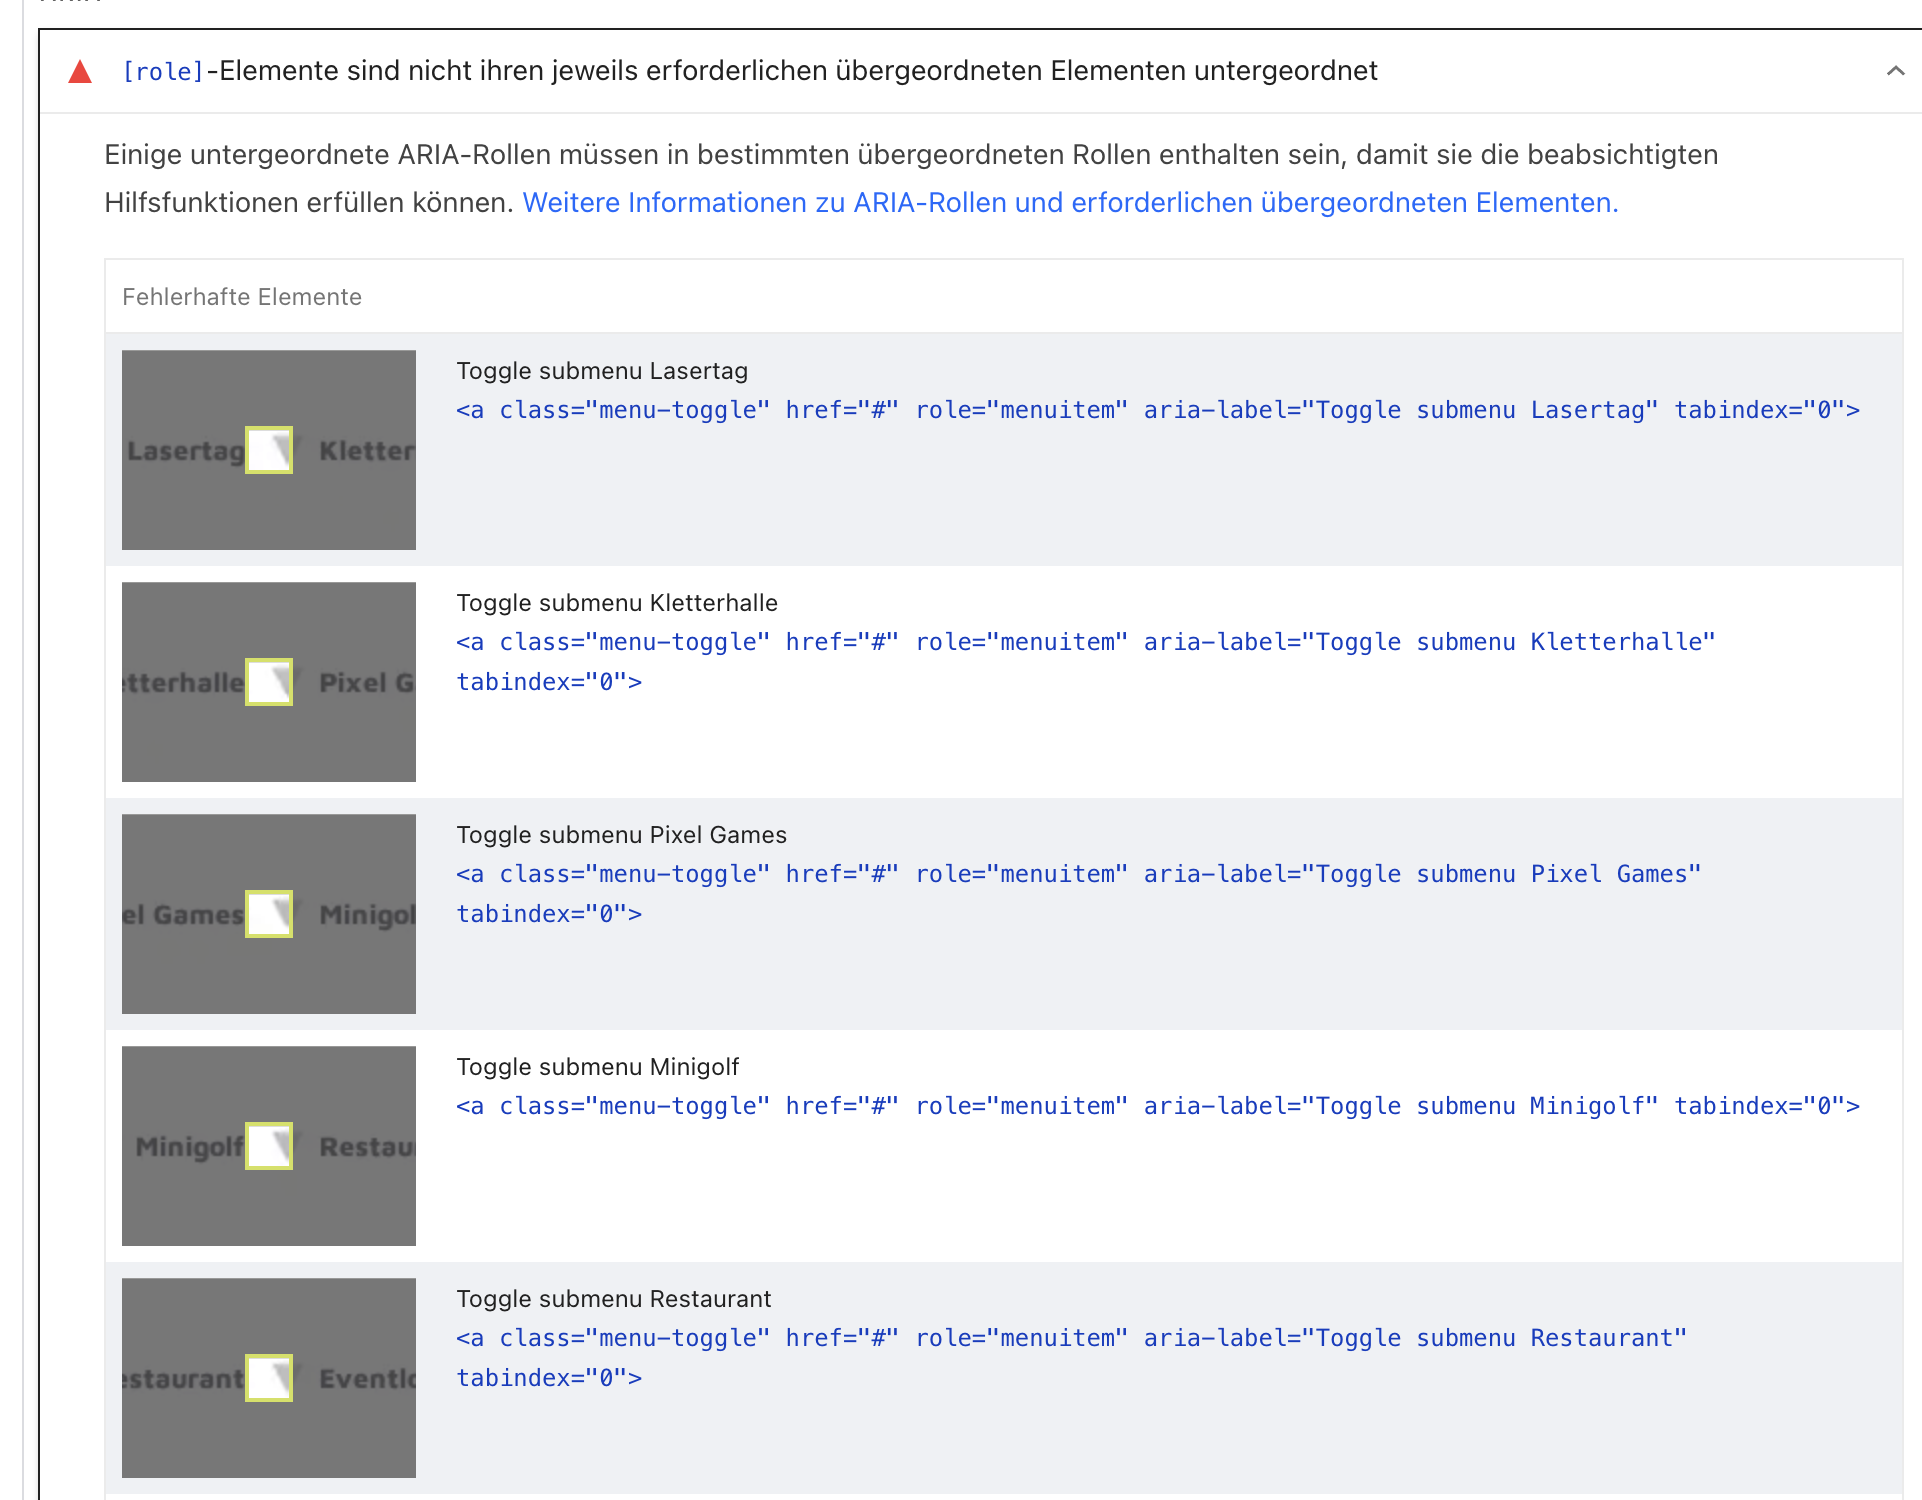Select the Lasertag menu-toggle code snippet
Viewport: 1922px width, 1500px height.
point(1157,410)
